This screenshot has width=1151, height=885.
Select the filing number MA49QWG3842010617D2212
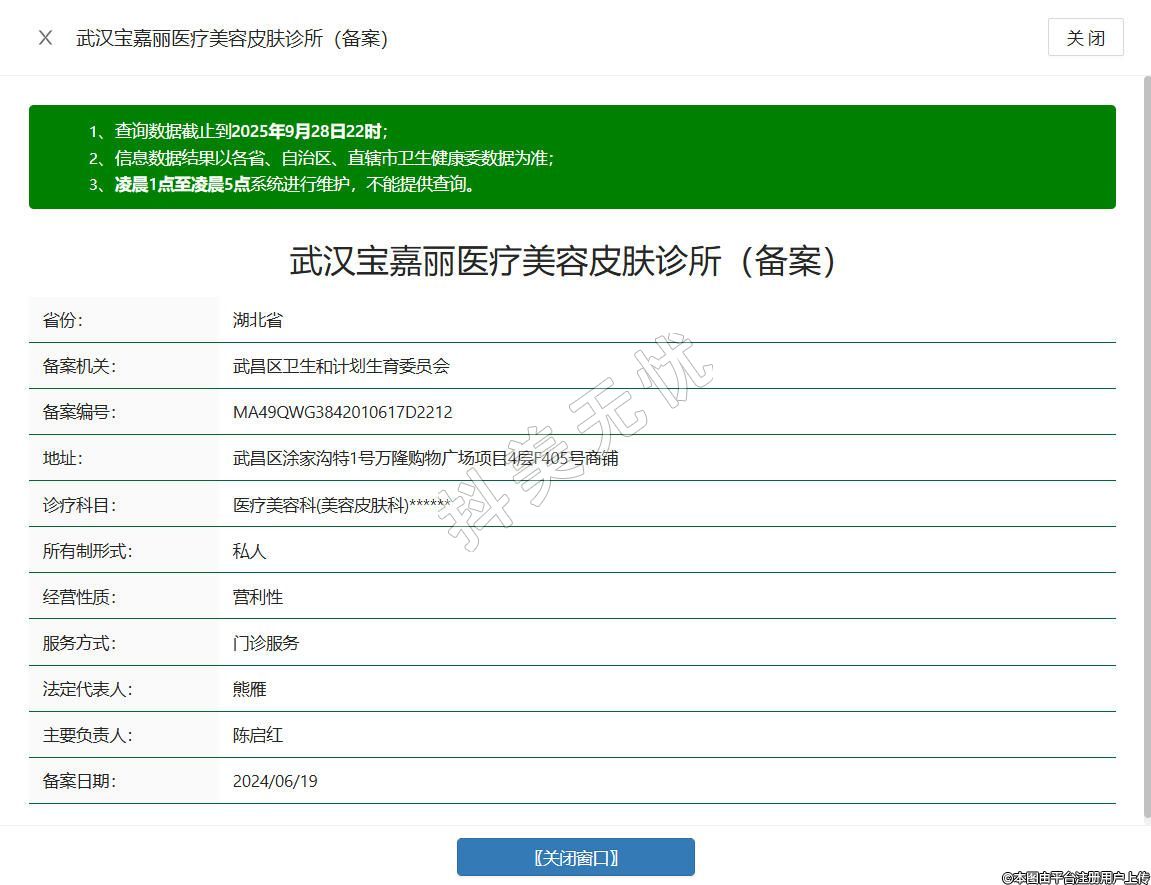click(342, 412)
